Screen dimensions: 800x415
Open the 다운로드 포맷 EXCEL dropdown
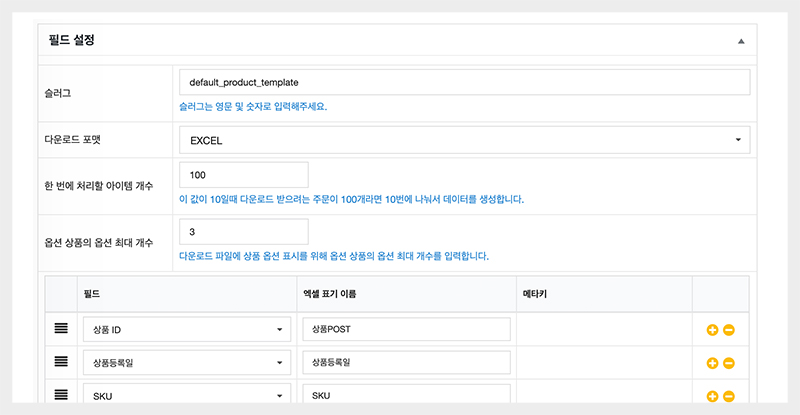click(x=464, y=140)
